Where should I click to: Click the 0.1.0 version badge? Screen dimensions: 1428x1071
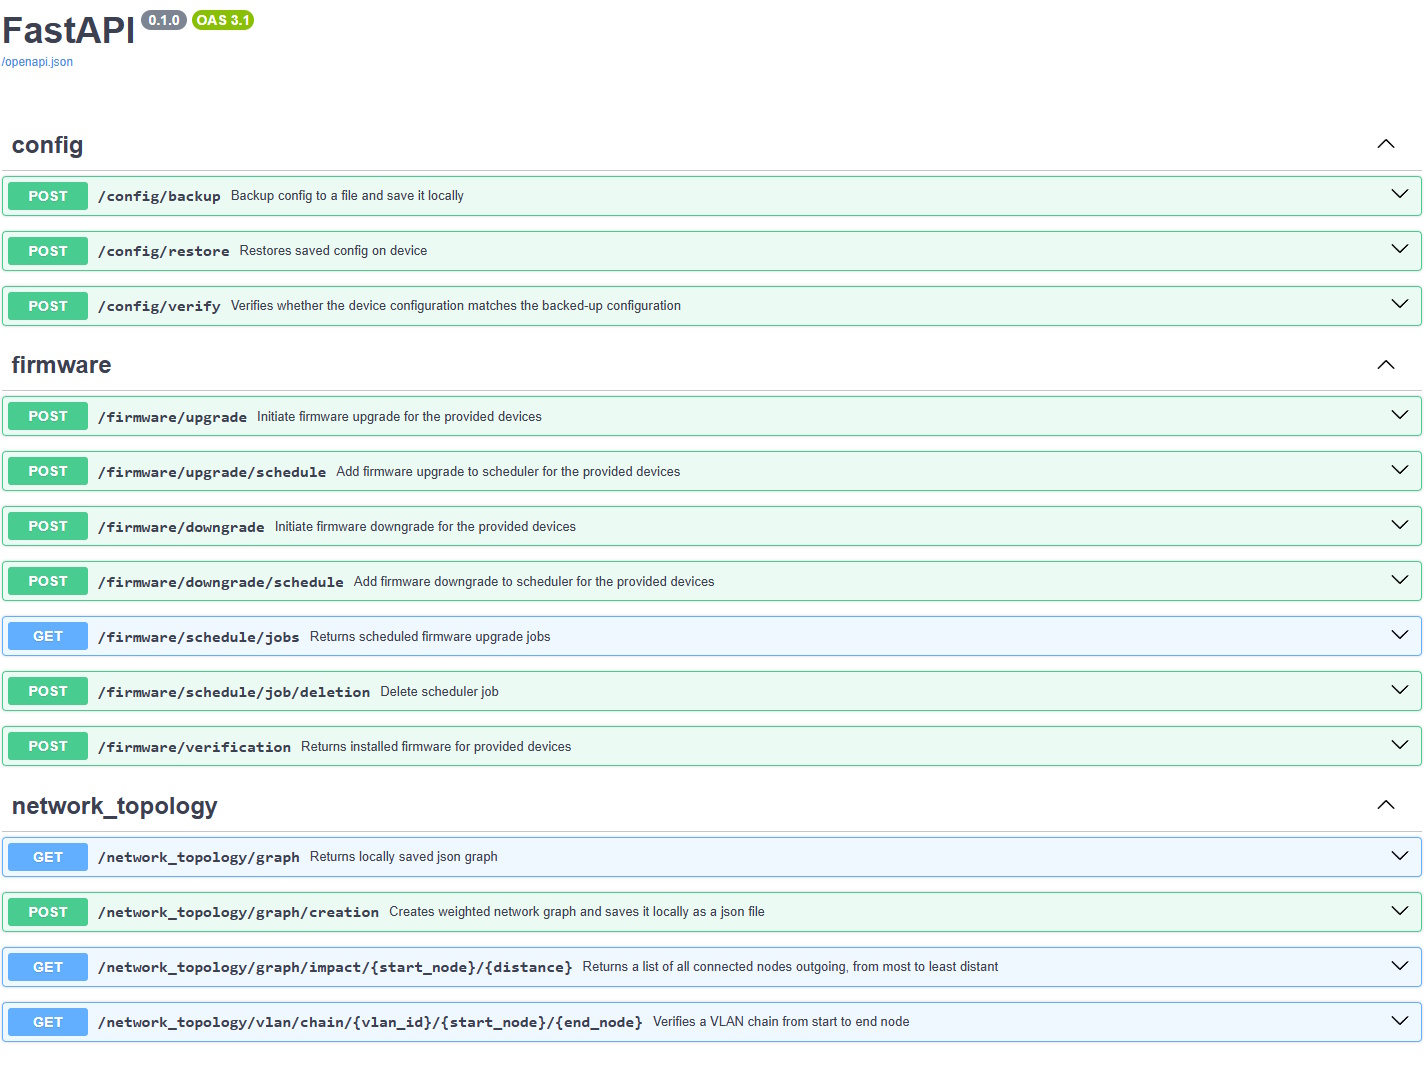tap(164, 20)
